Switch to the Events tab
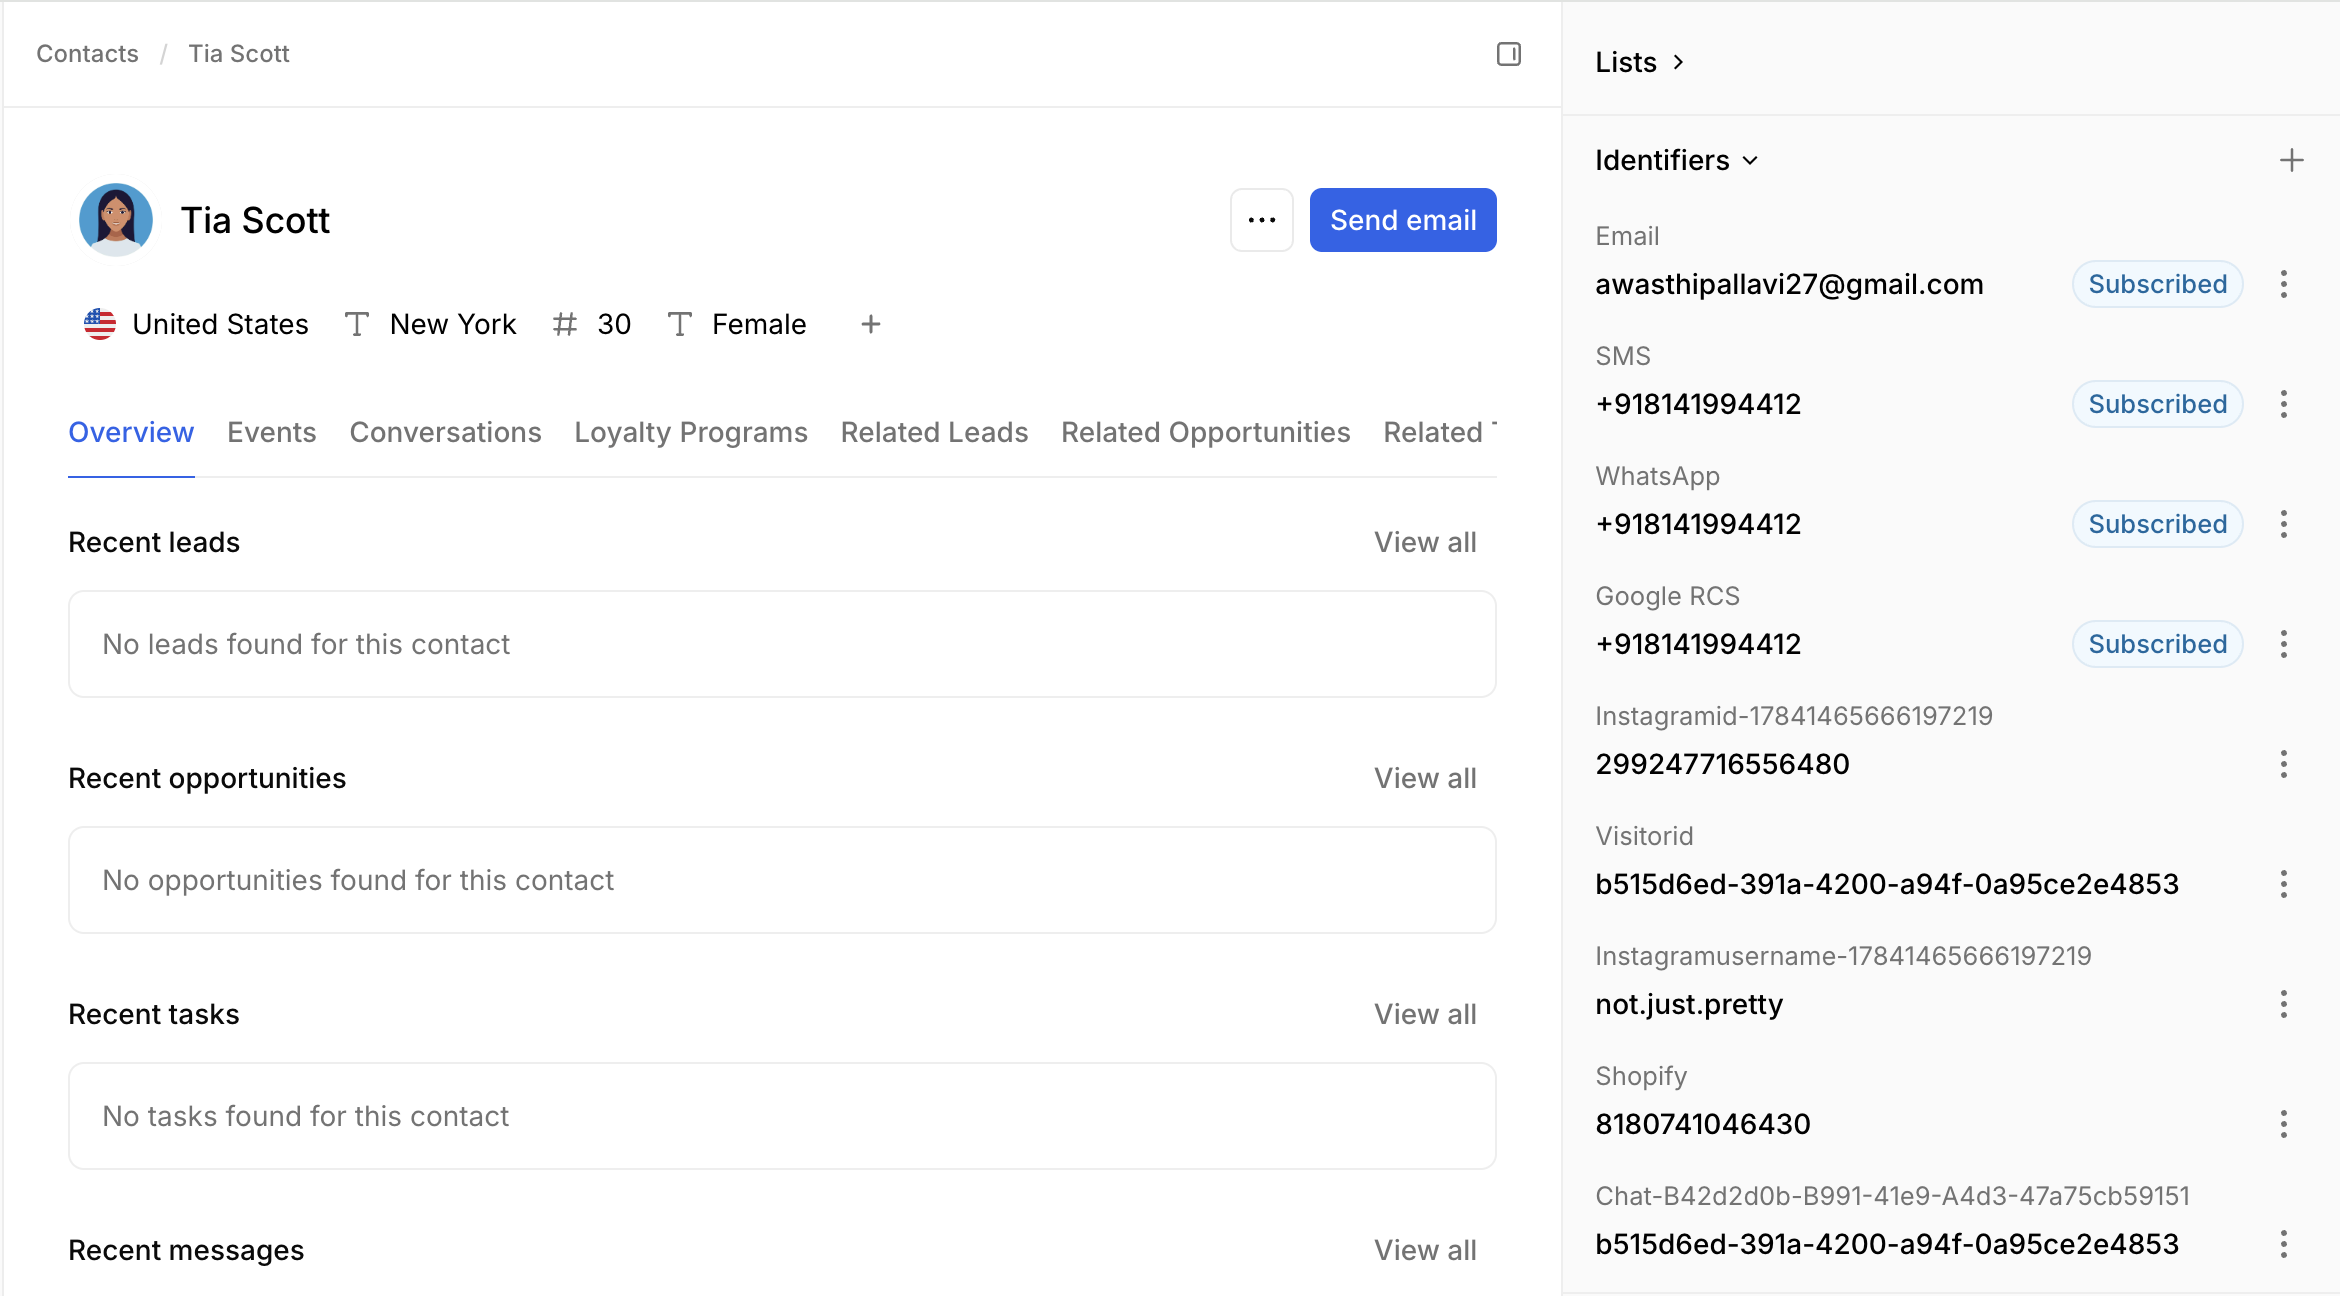The width and height of the screenshot is (2340, 1296). pyautogui.click(x=271, y=432)
